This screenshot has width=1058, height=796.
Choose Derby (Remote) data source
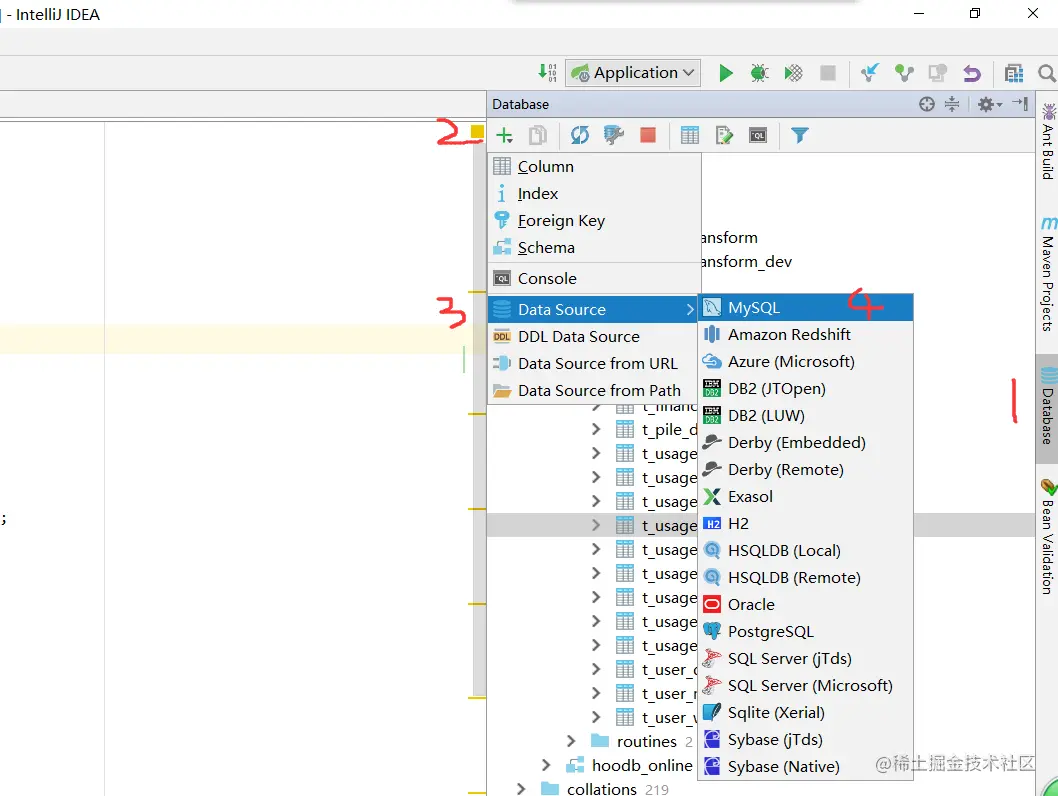pos(806,470)
